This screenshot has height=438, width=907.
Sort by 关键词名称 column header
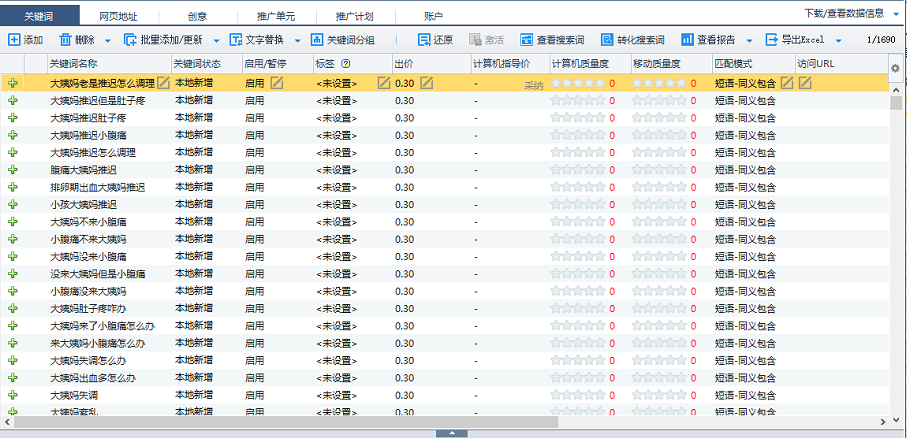click(x=109, y=64)
